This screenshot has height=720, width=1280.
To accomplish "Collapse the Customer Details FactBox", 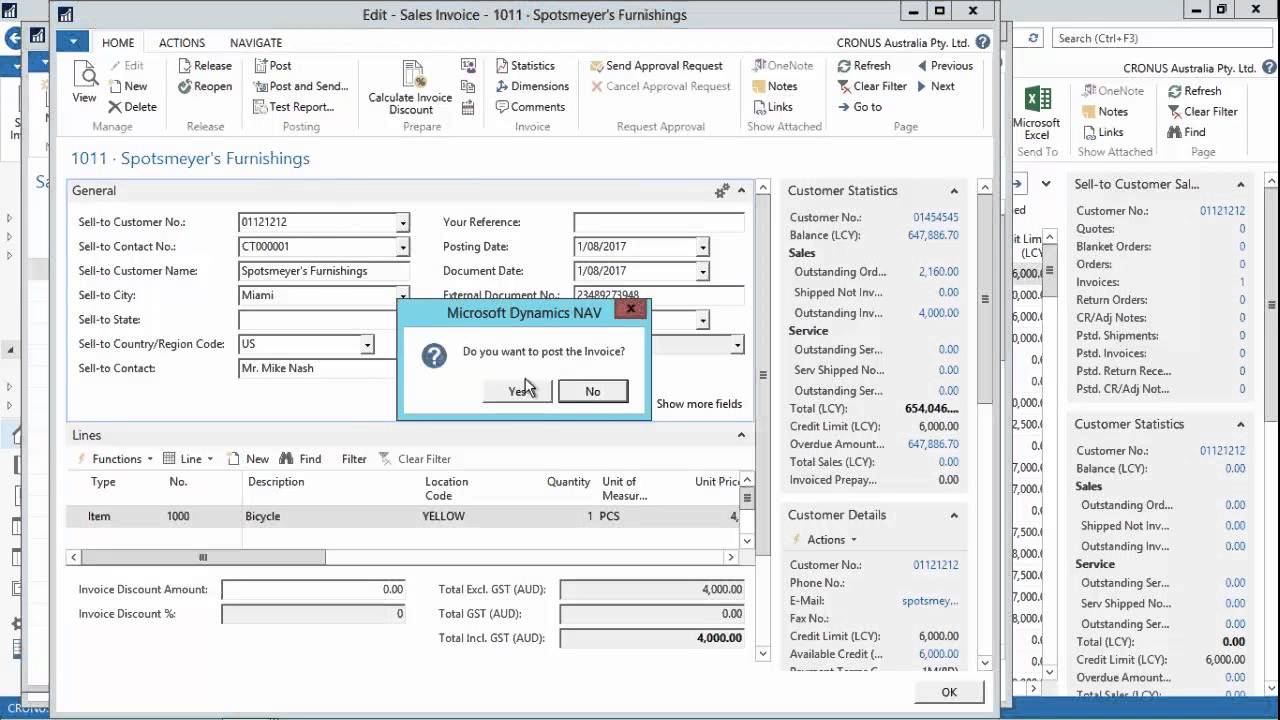I will click(x=954, y=515).
